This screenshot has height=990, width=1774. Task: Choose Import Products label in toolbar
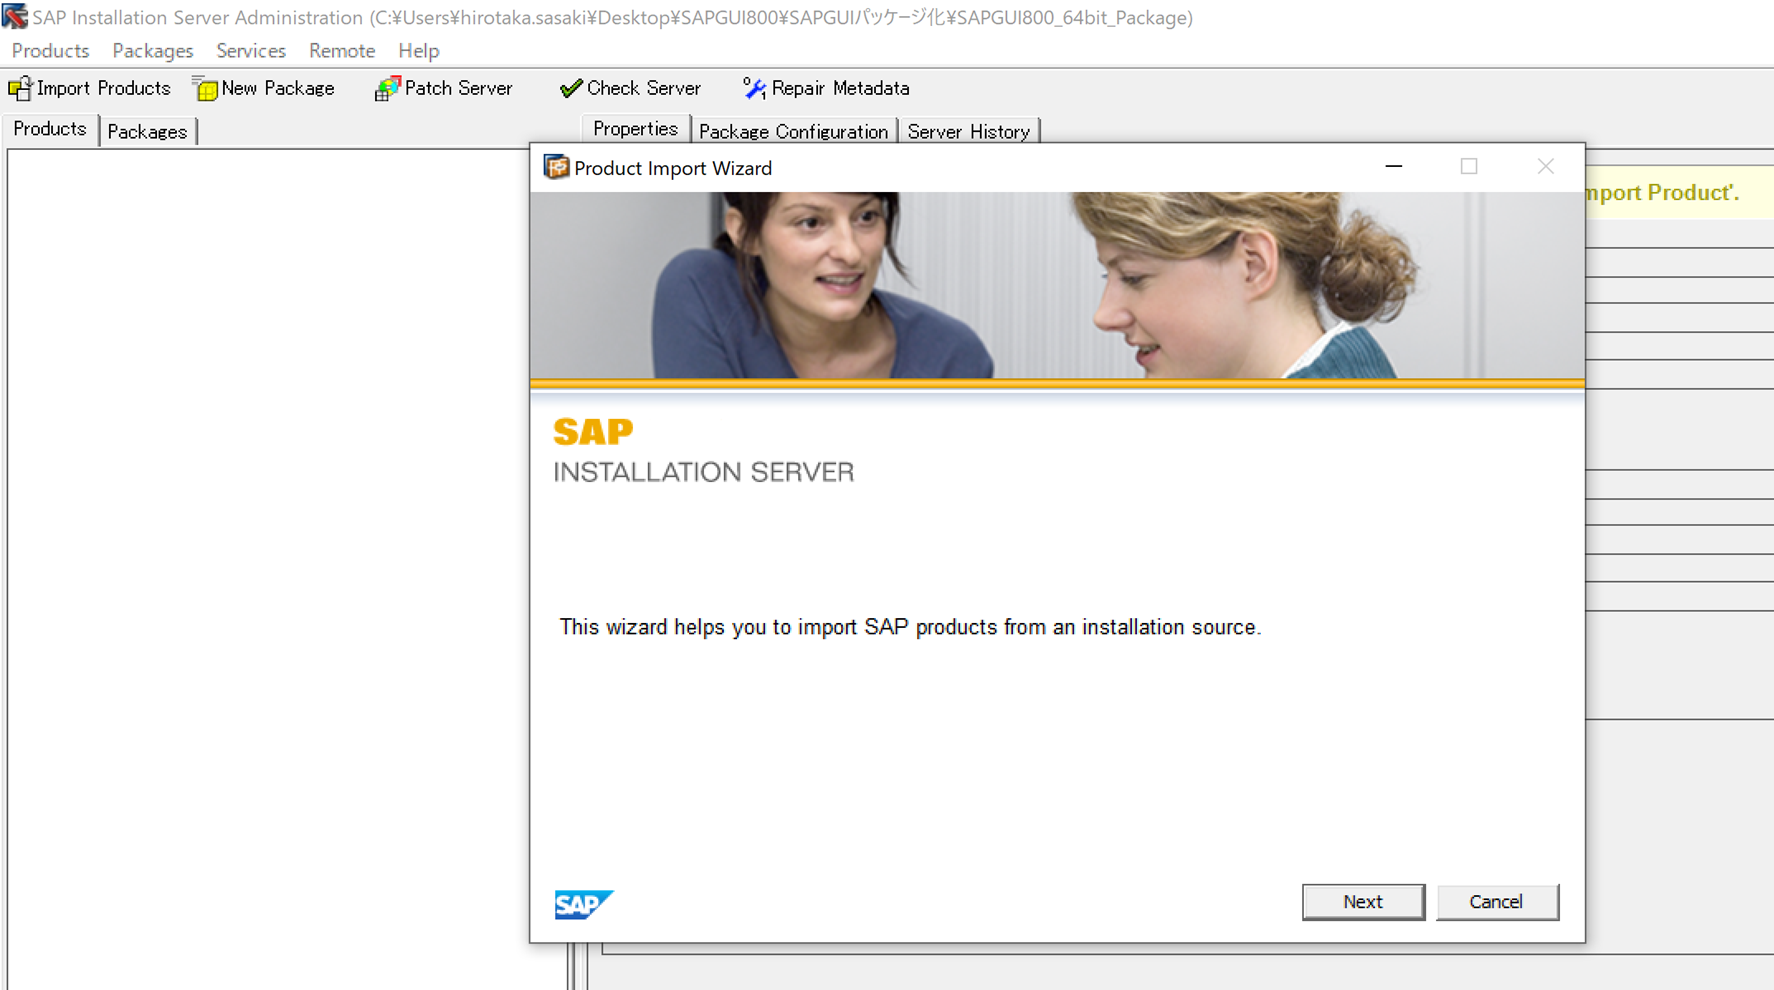click(103, 88)
